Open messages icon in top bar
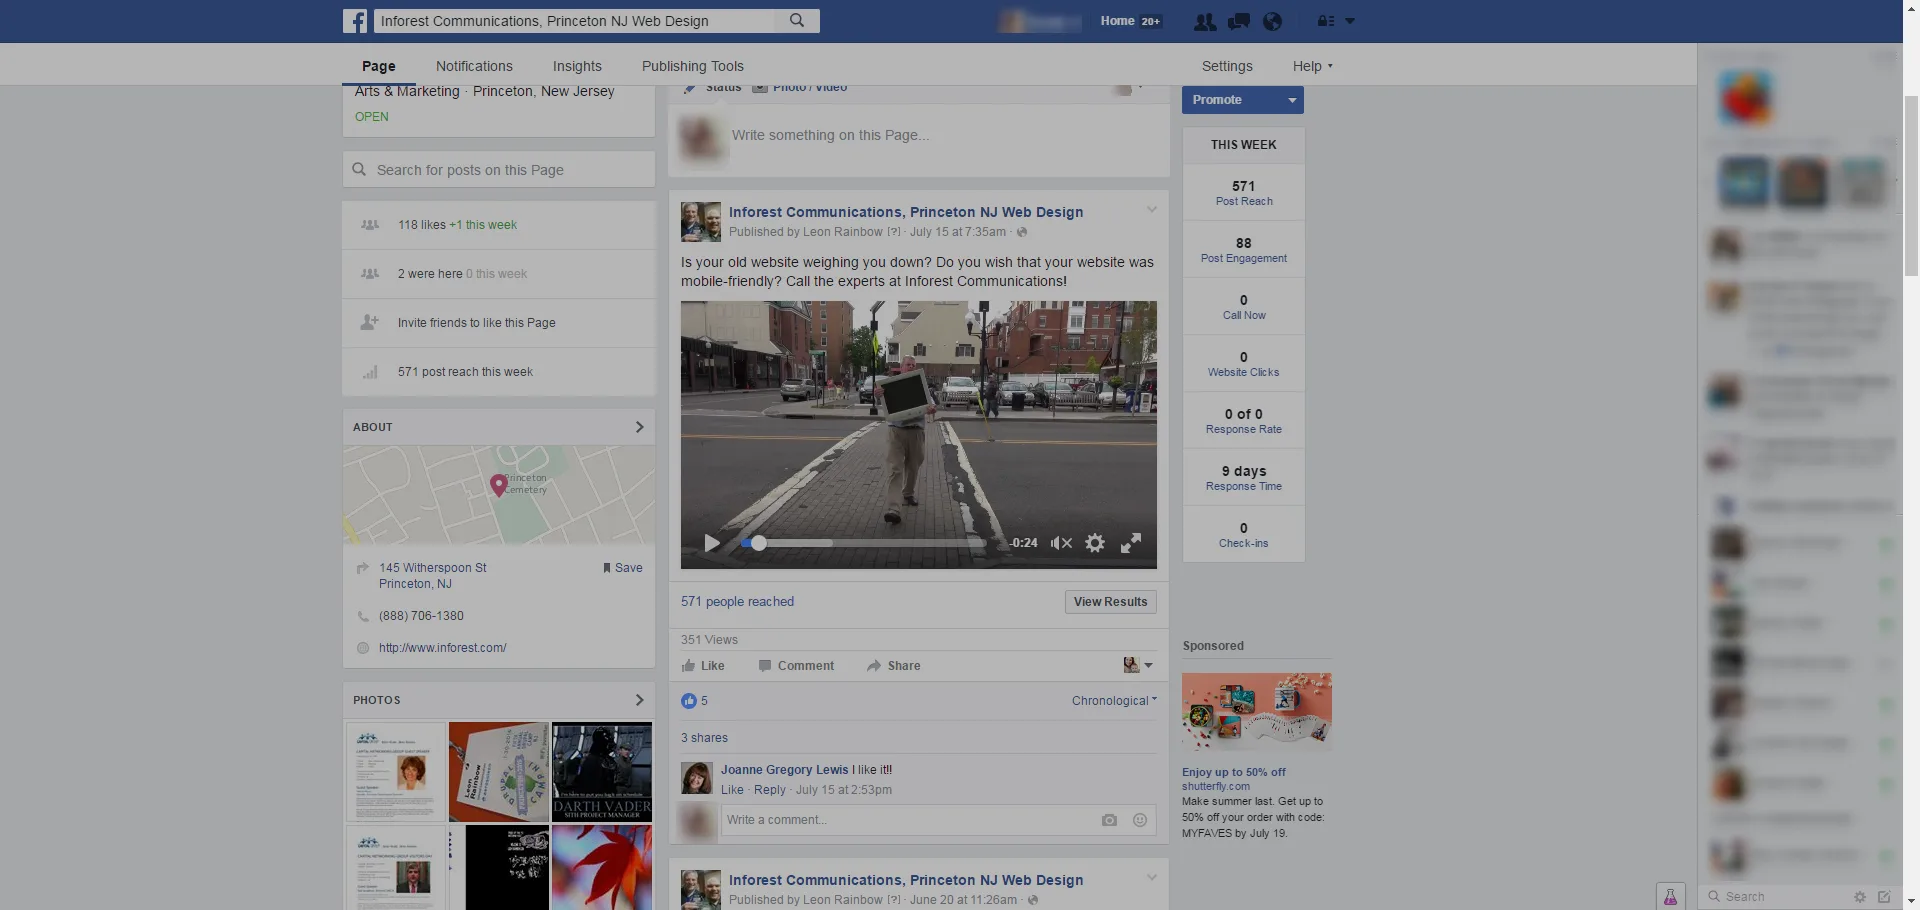 coord(1239,21)
